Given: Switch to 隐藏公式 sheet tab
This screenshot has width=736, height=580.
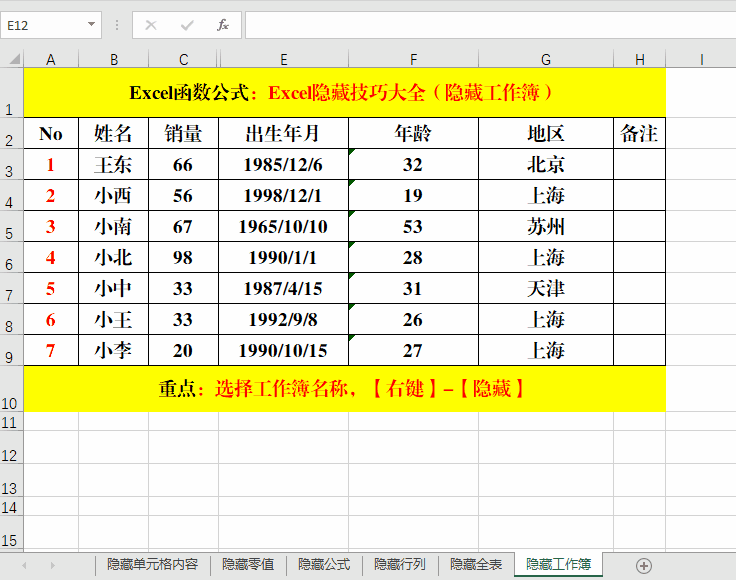Looking at the screenshot, I should 324,565.
